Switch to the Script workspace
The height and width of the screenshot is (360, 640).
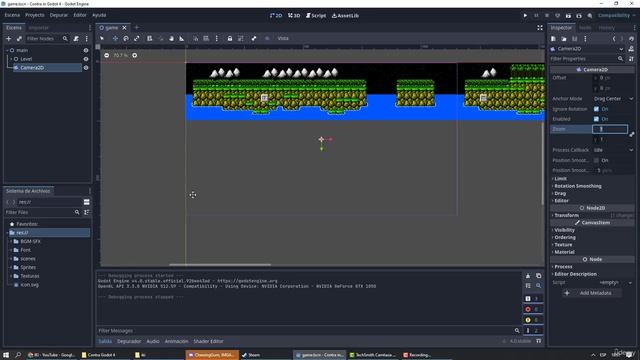click(x=316, y=16)
